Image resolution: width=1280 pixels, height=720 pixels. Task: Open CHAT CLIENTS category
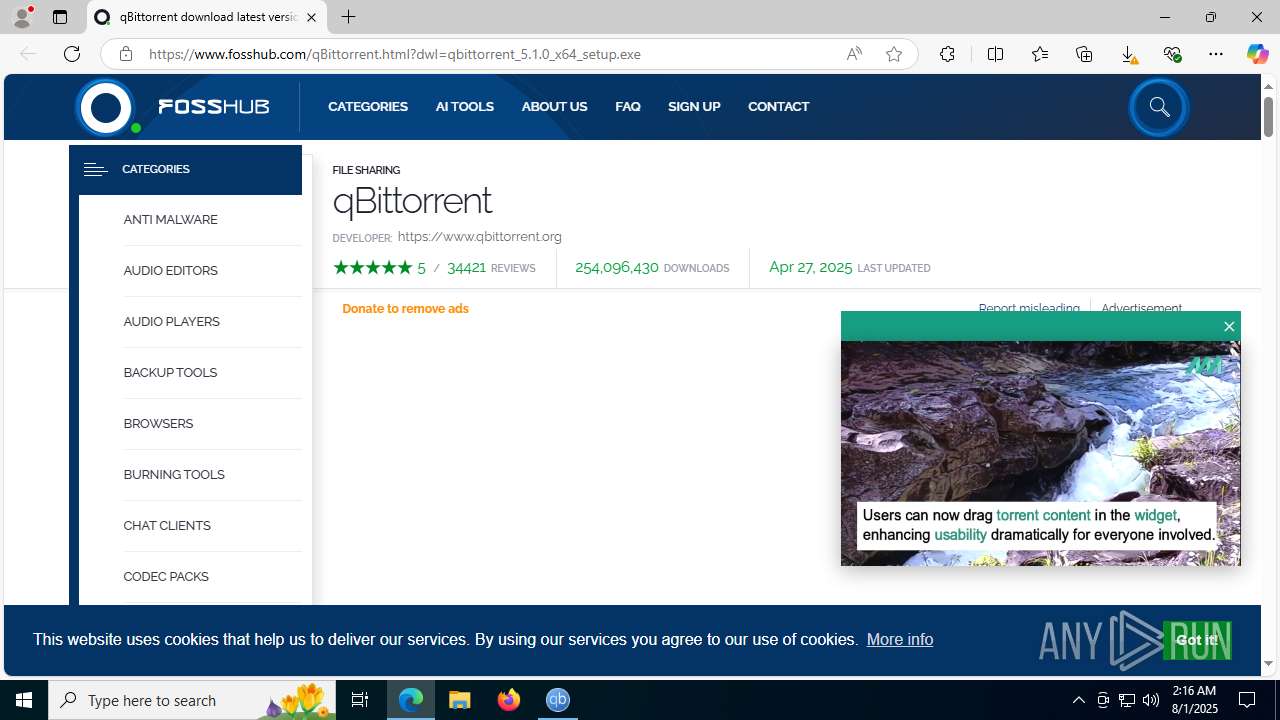point(167,526)
